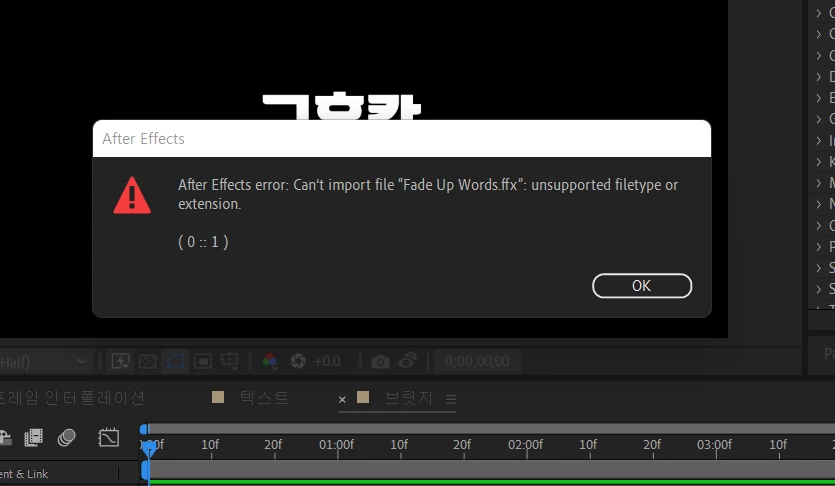Open the Graph Editor
The image size is (835, 486).
(109, 438)
